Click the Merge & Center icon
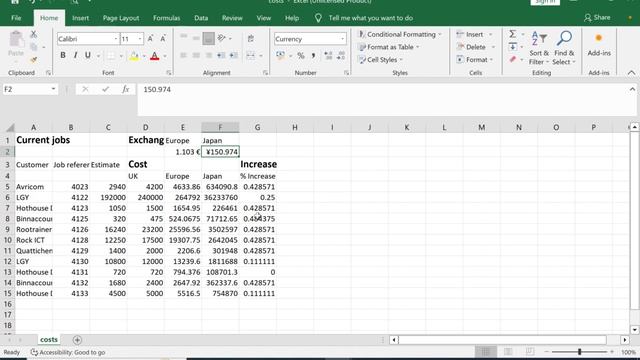The width and height of the screenshot is (640, 360). point(251,55)
